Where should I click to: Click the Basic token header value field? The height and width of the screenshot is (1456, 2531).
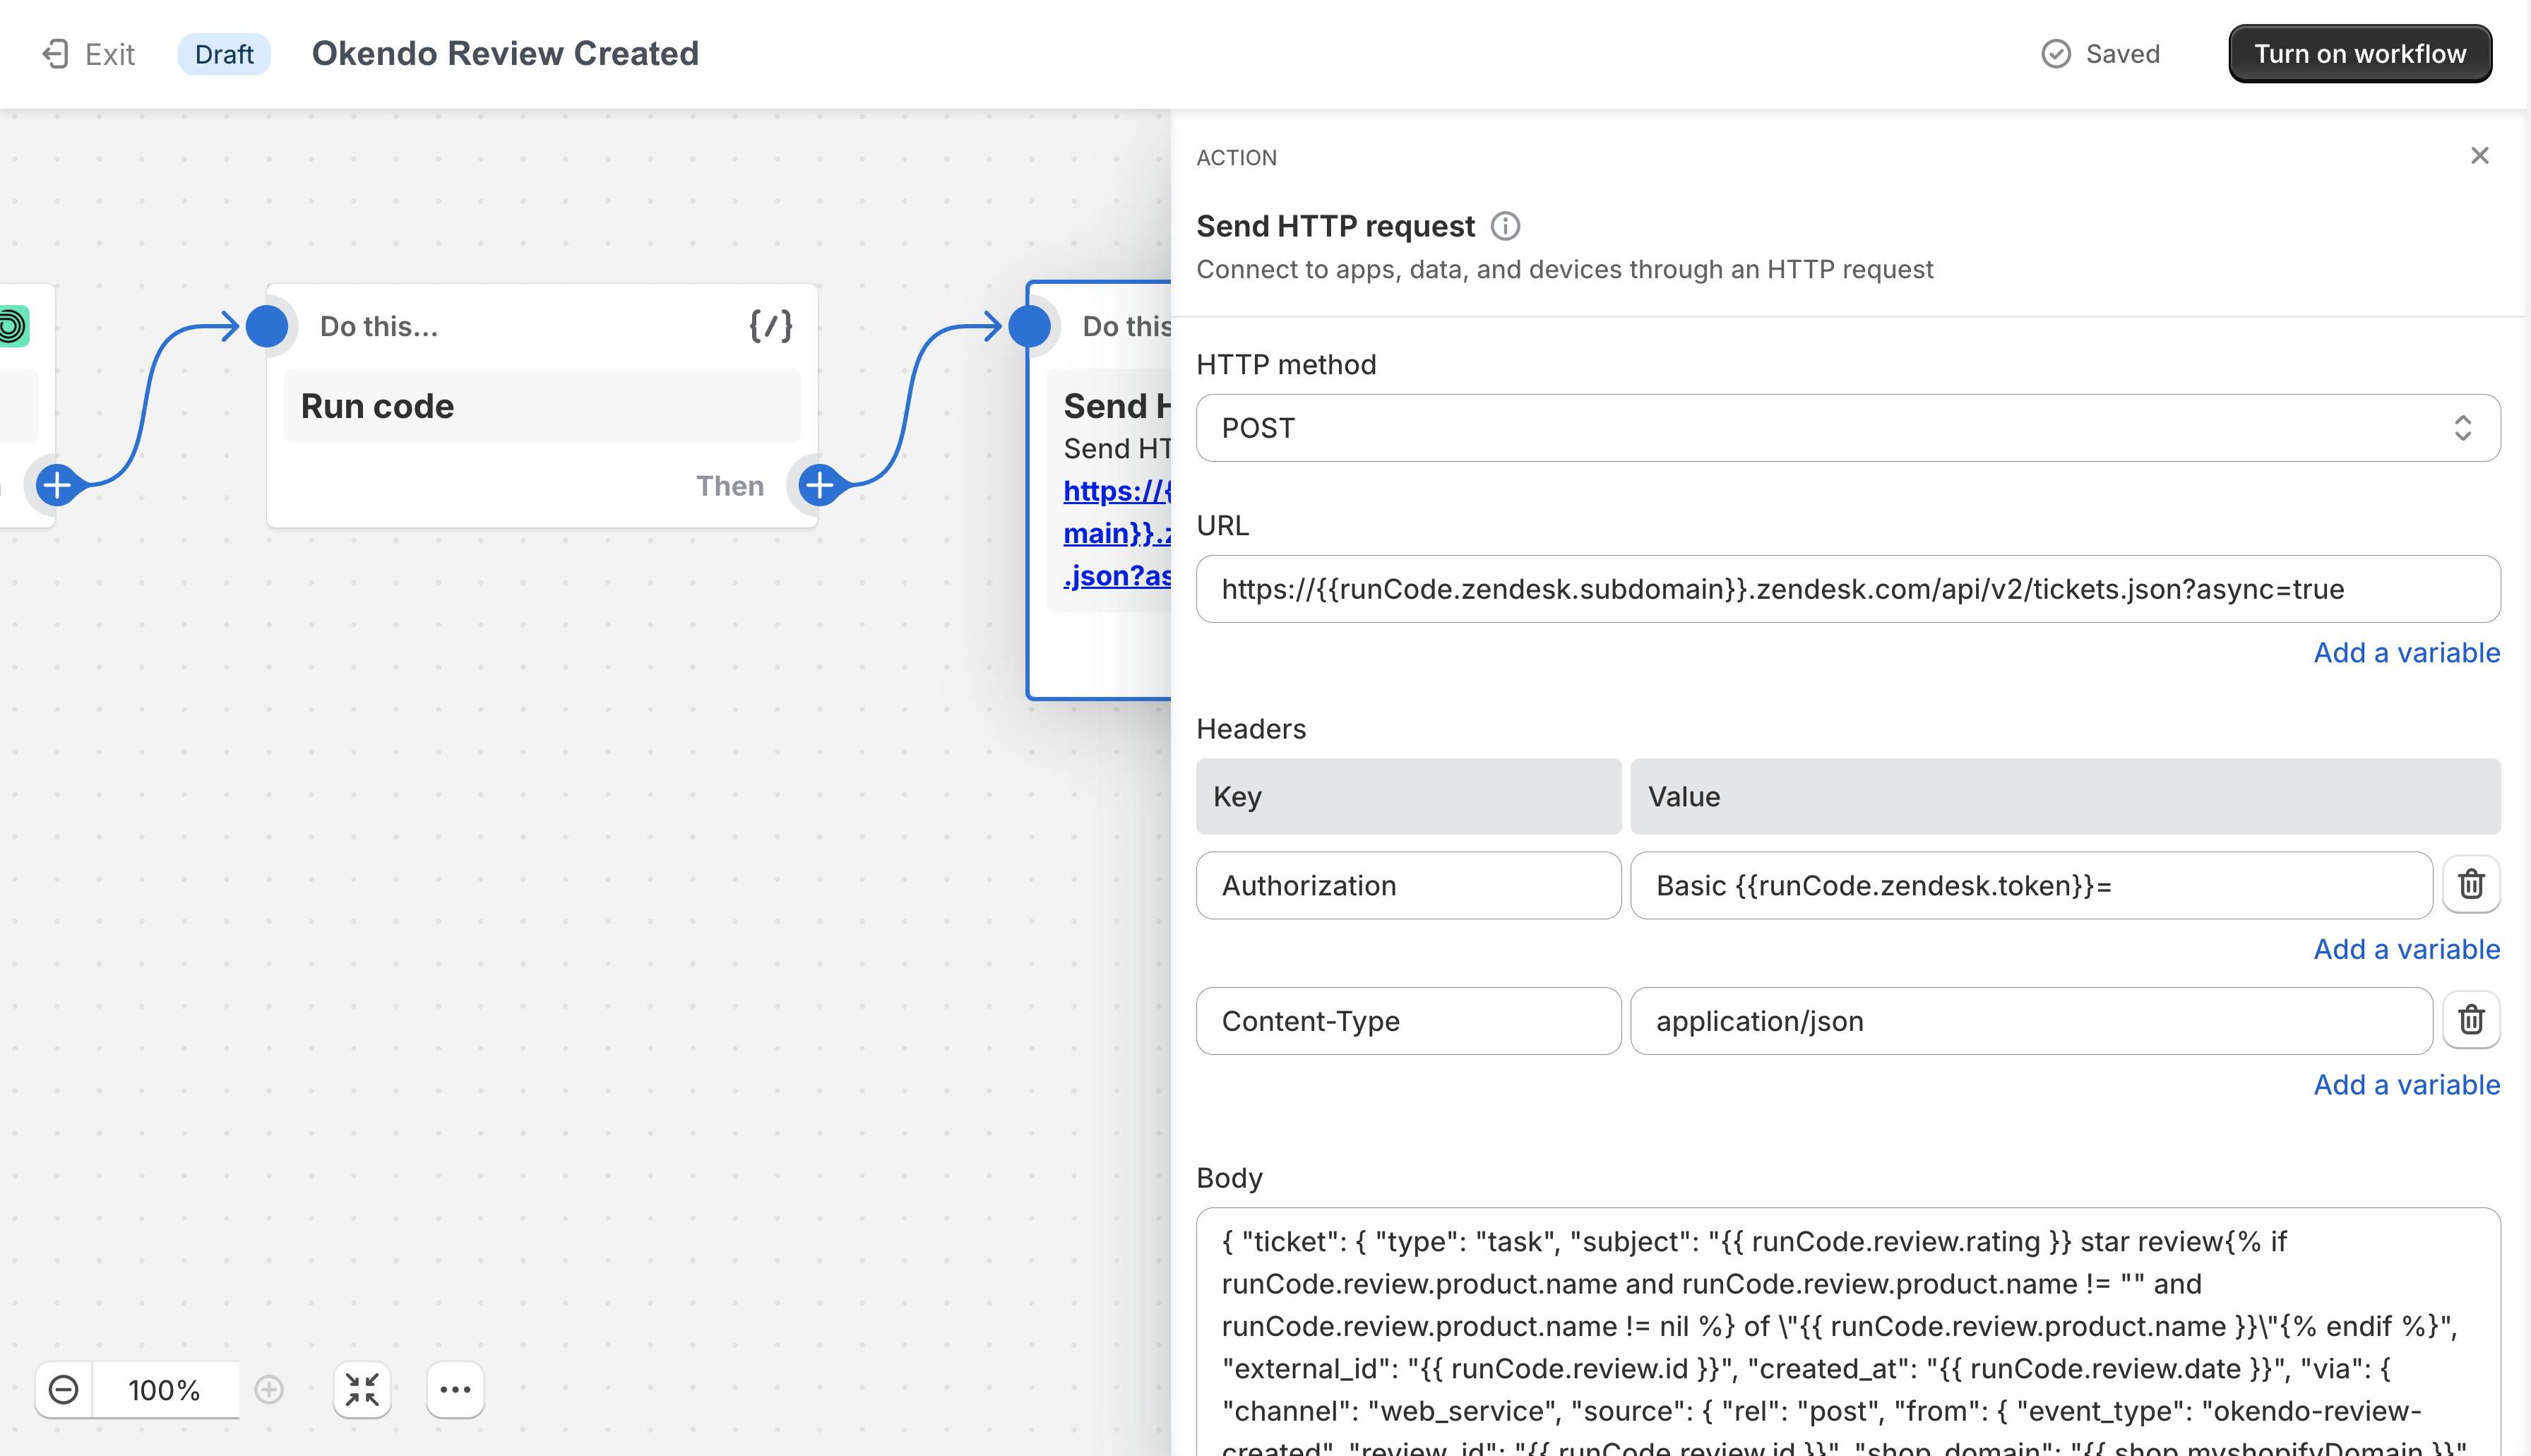click(2030, 885)
